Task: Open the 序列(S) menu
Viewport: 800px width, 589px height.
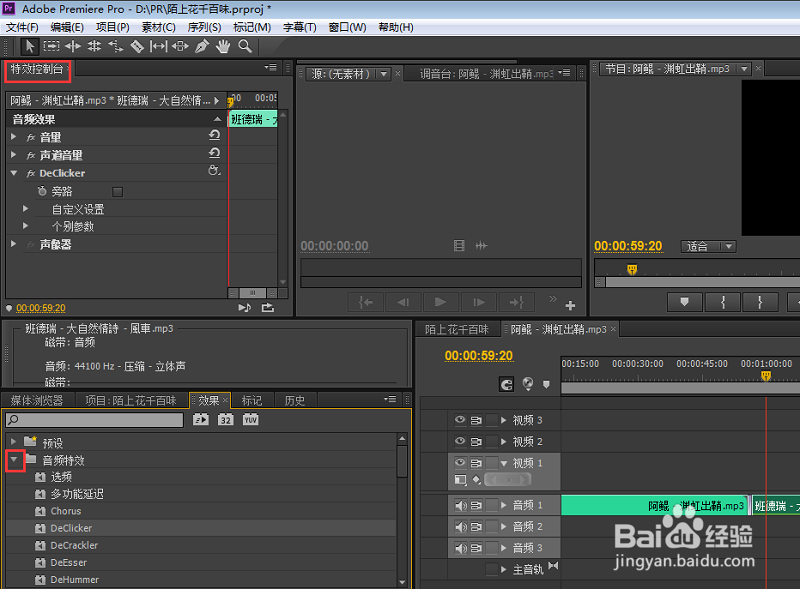Action: 205,27
